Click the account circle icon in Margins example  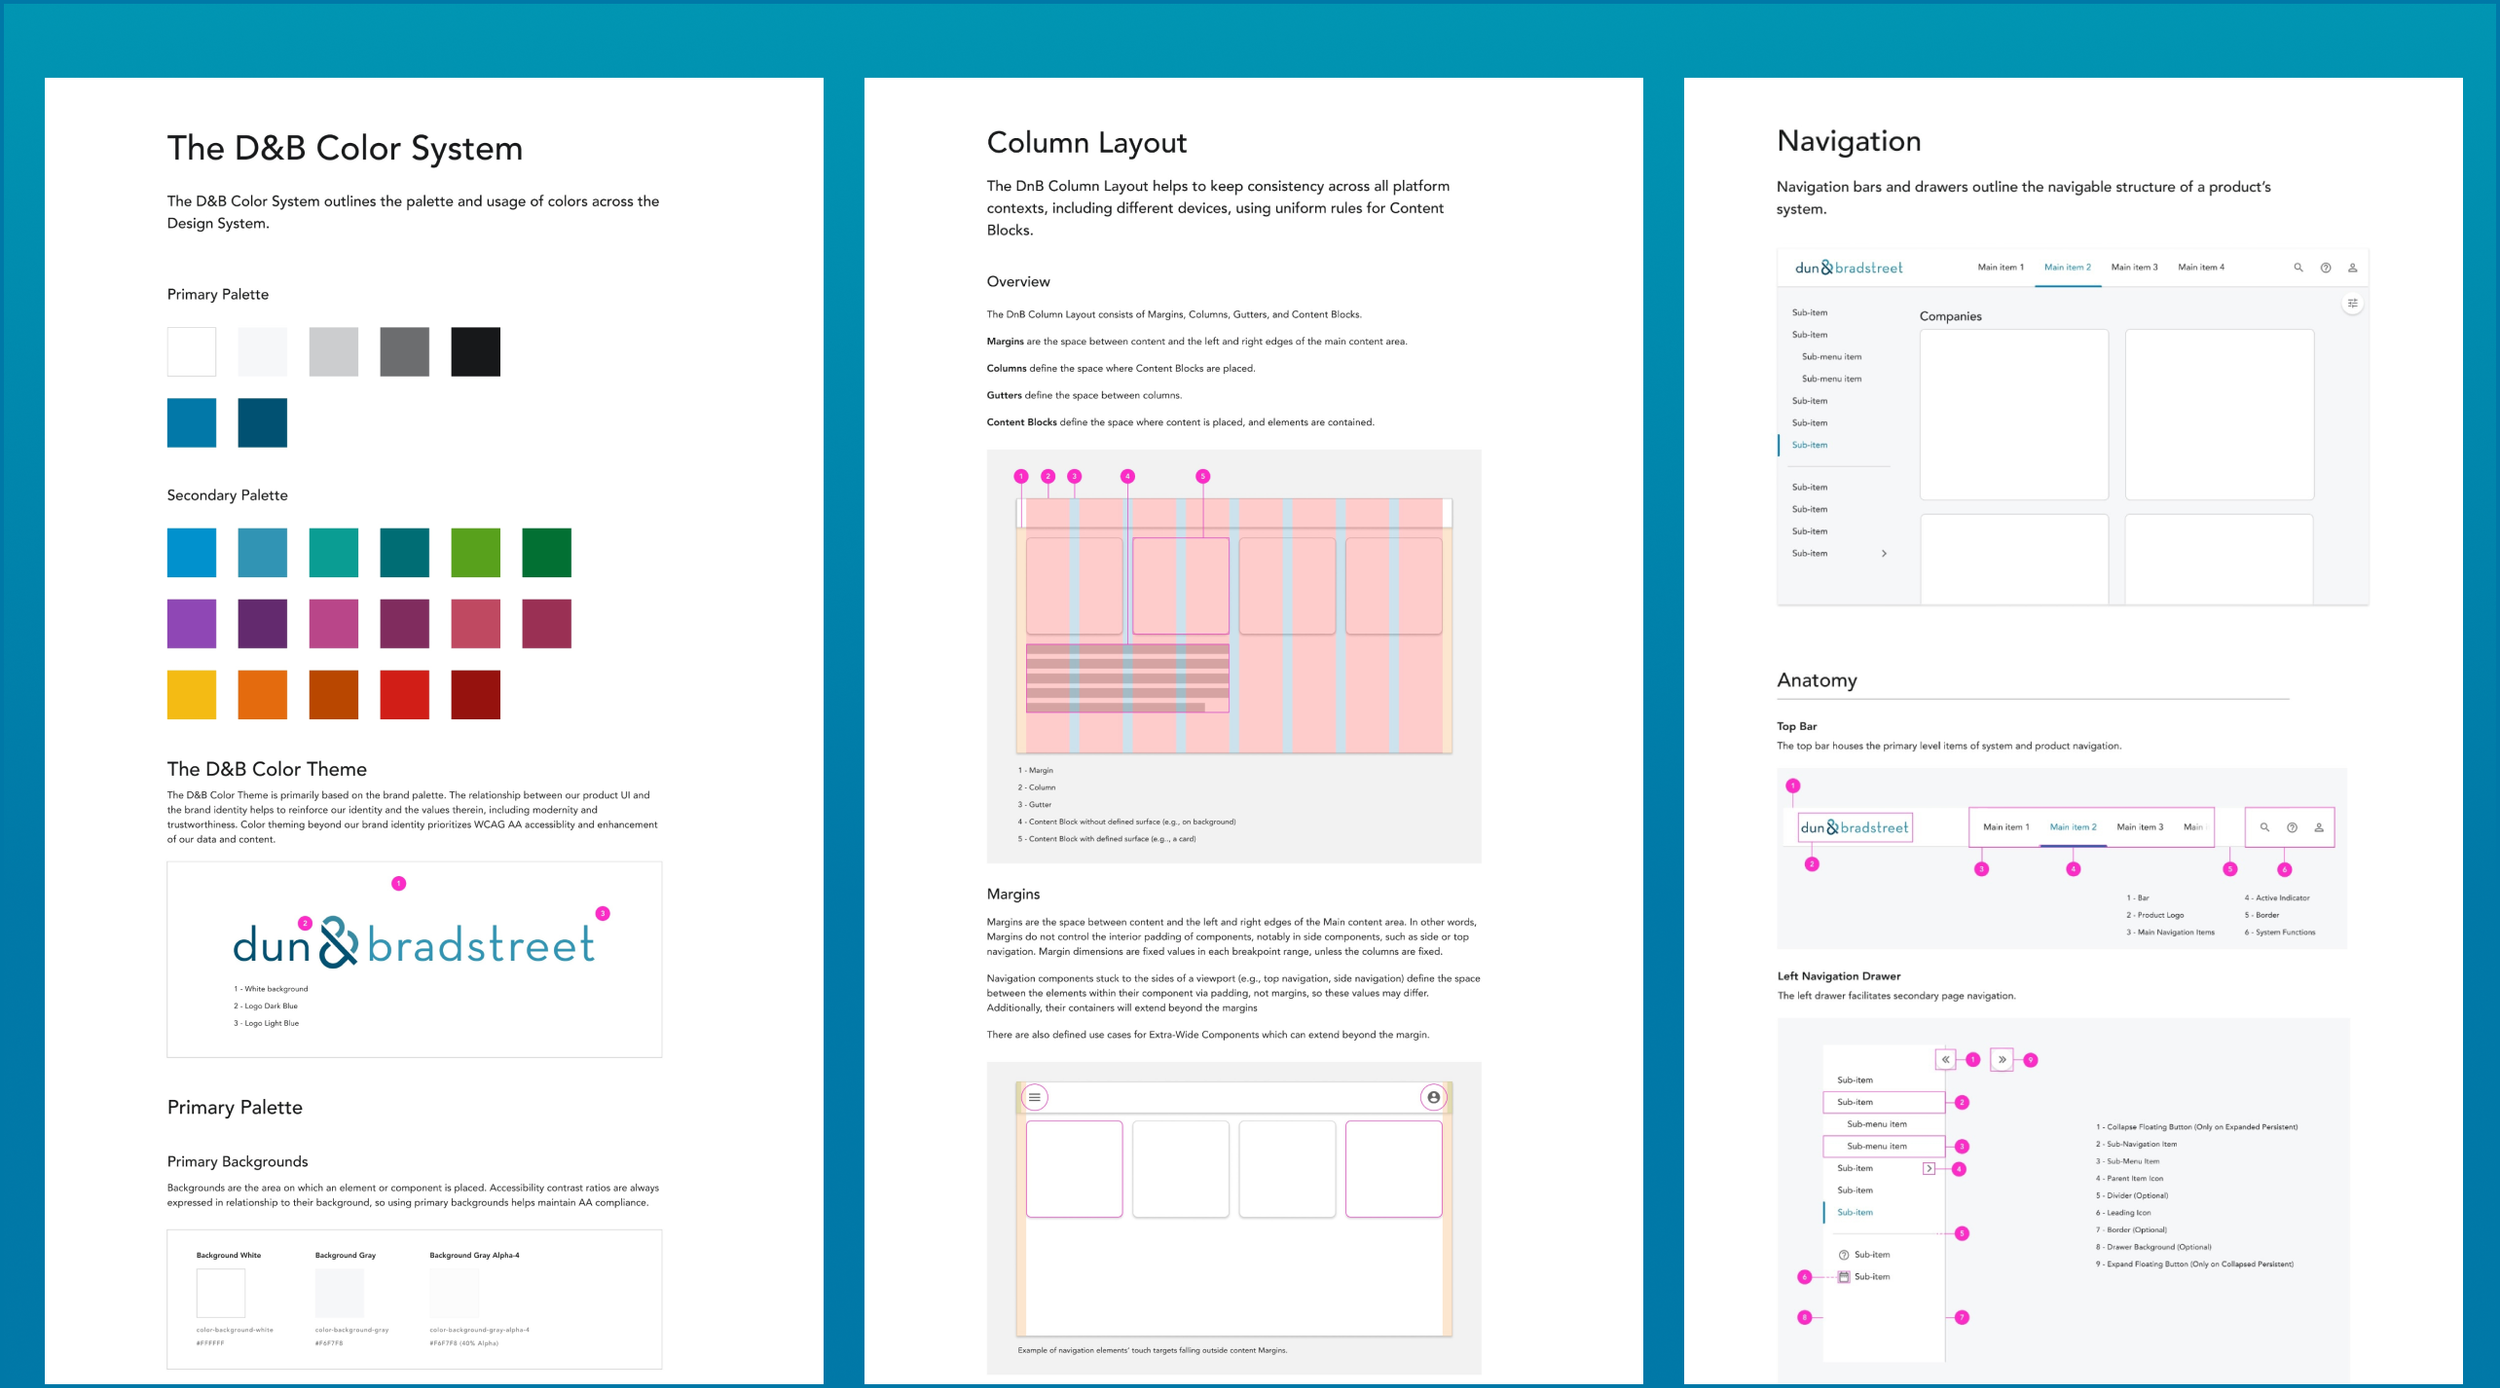pos(1433,1097)
